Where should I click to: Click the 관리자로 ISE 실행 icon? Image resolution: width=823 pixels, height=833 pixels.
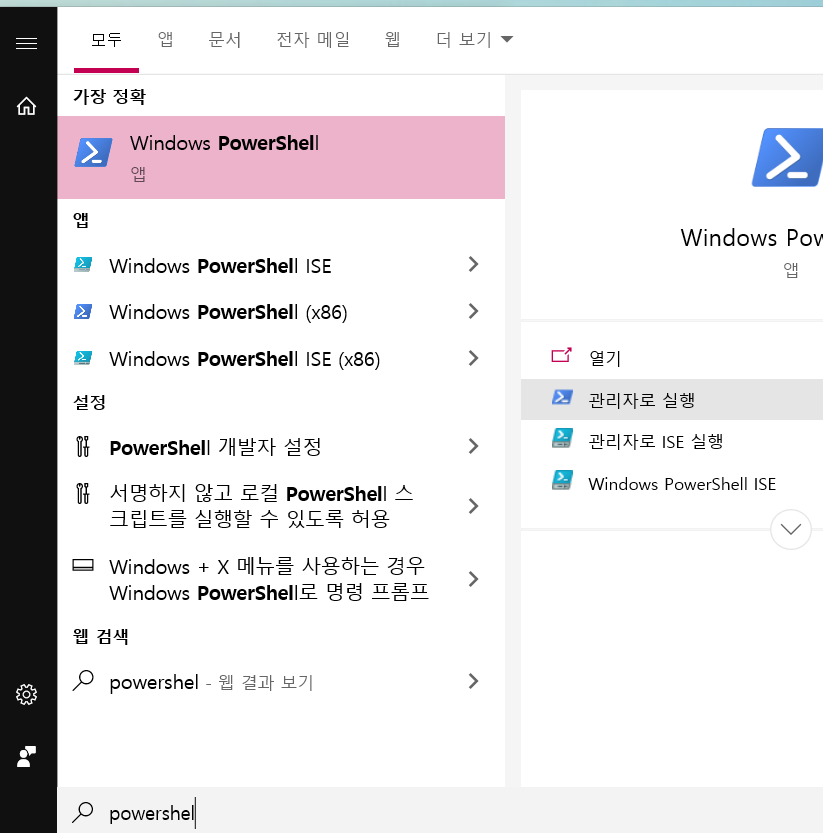(562, 438)
